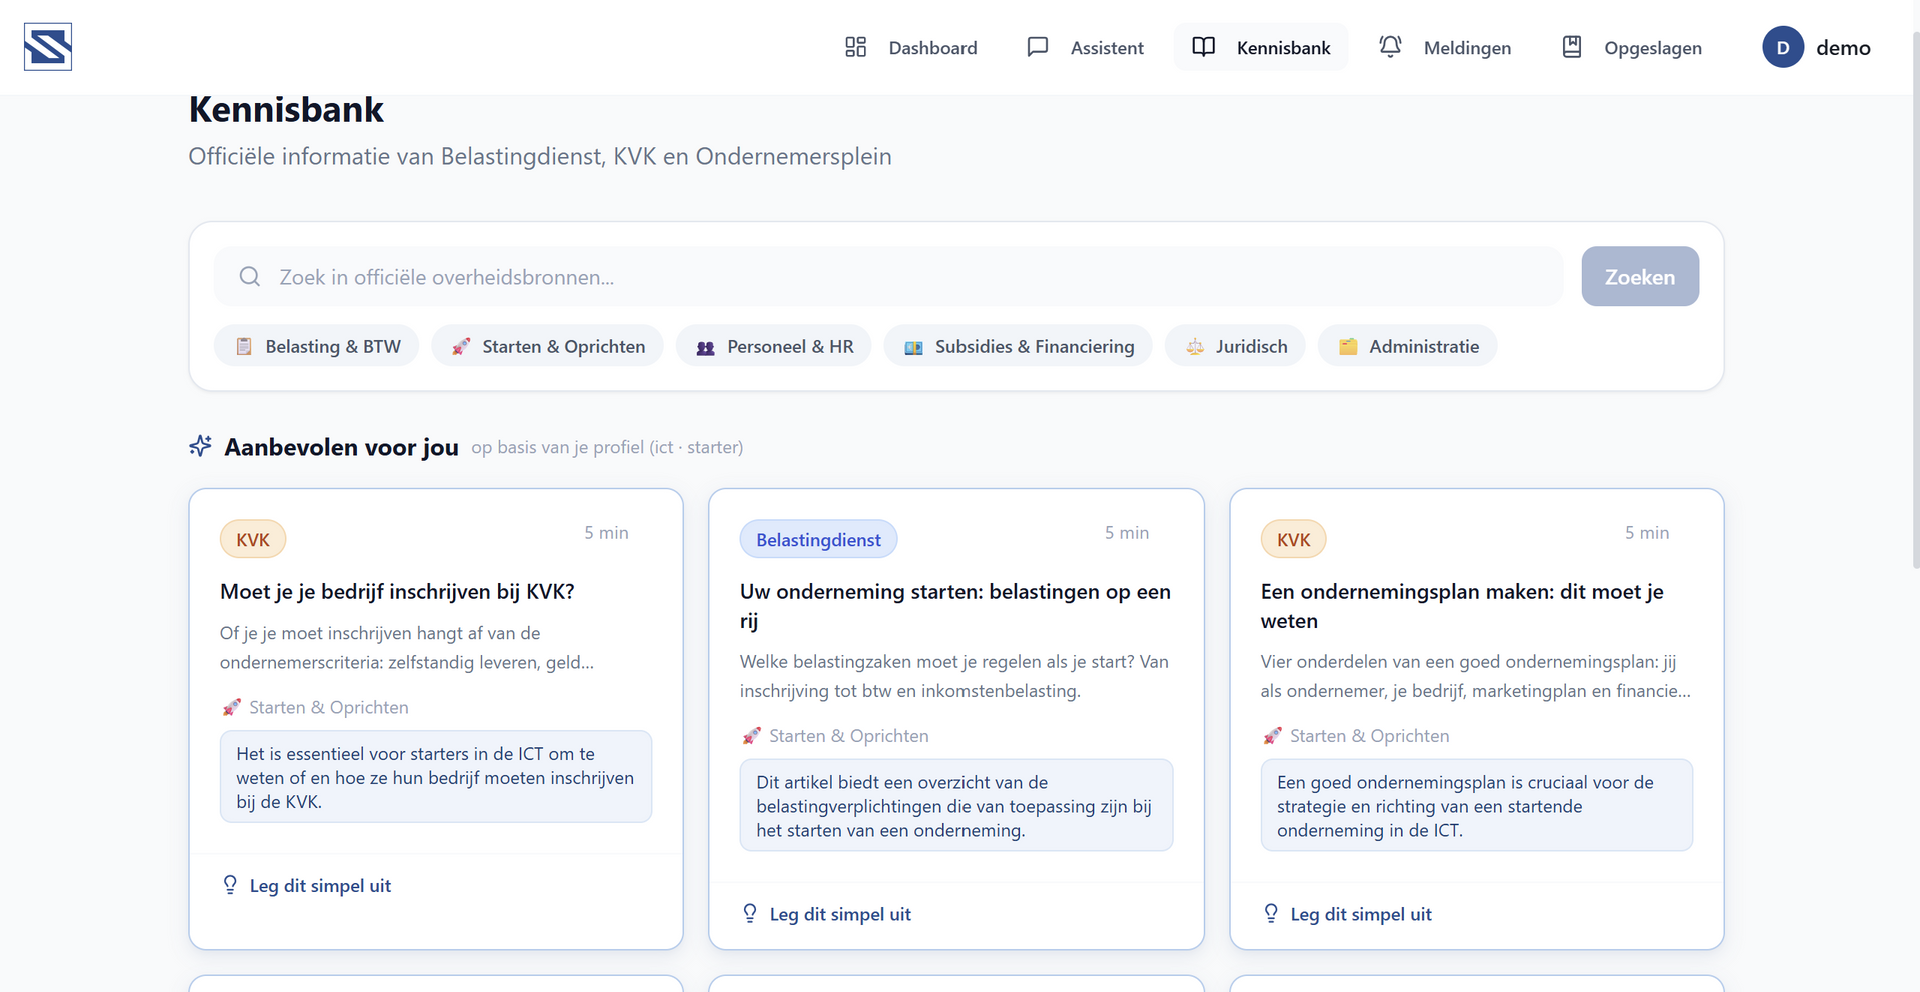1920x992 pixels.
Task: Select the Kennisbank nav tab
Action: pyautogui.click(x=1261, y=47)
